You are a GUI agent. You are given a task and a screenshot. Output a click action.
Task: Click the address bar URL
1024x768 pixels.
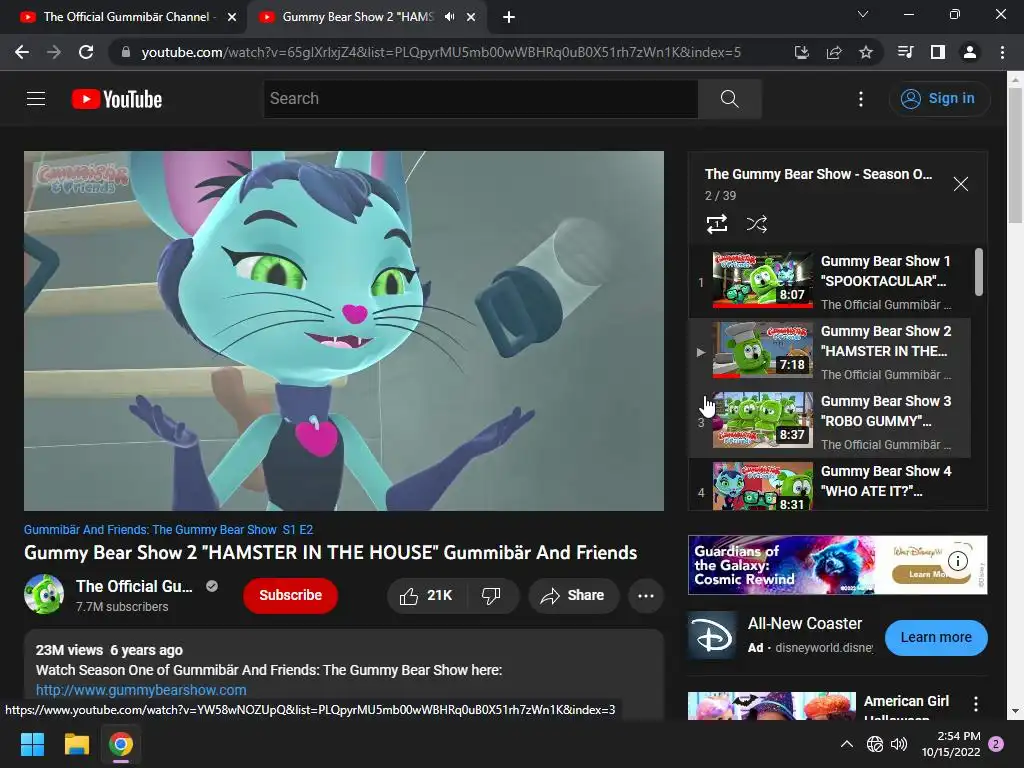click(441, 52)
